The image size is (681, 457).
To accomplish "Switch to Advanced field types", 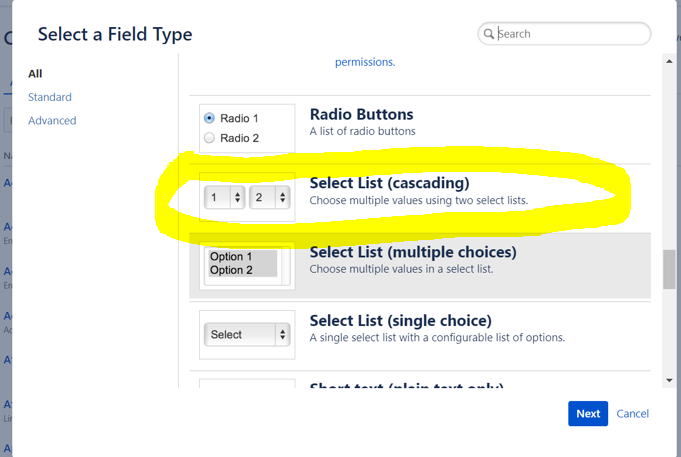I will (52, 120).
